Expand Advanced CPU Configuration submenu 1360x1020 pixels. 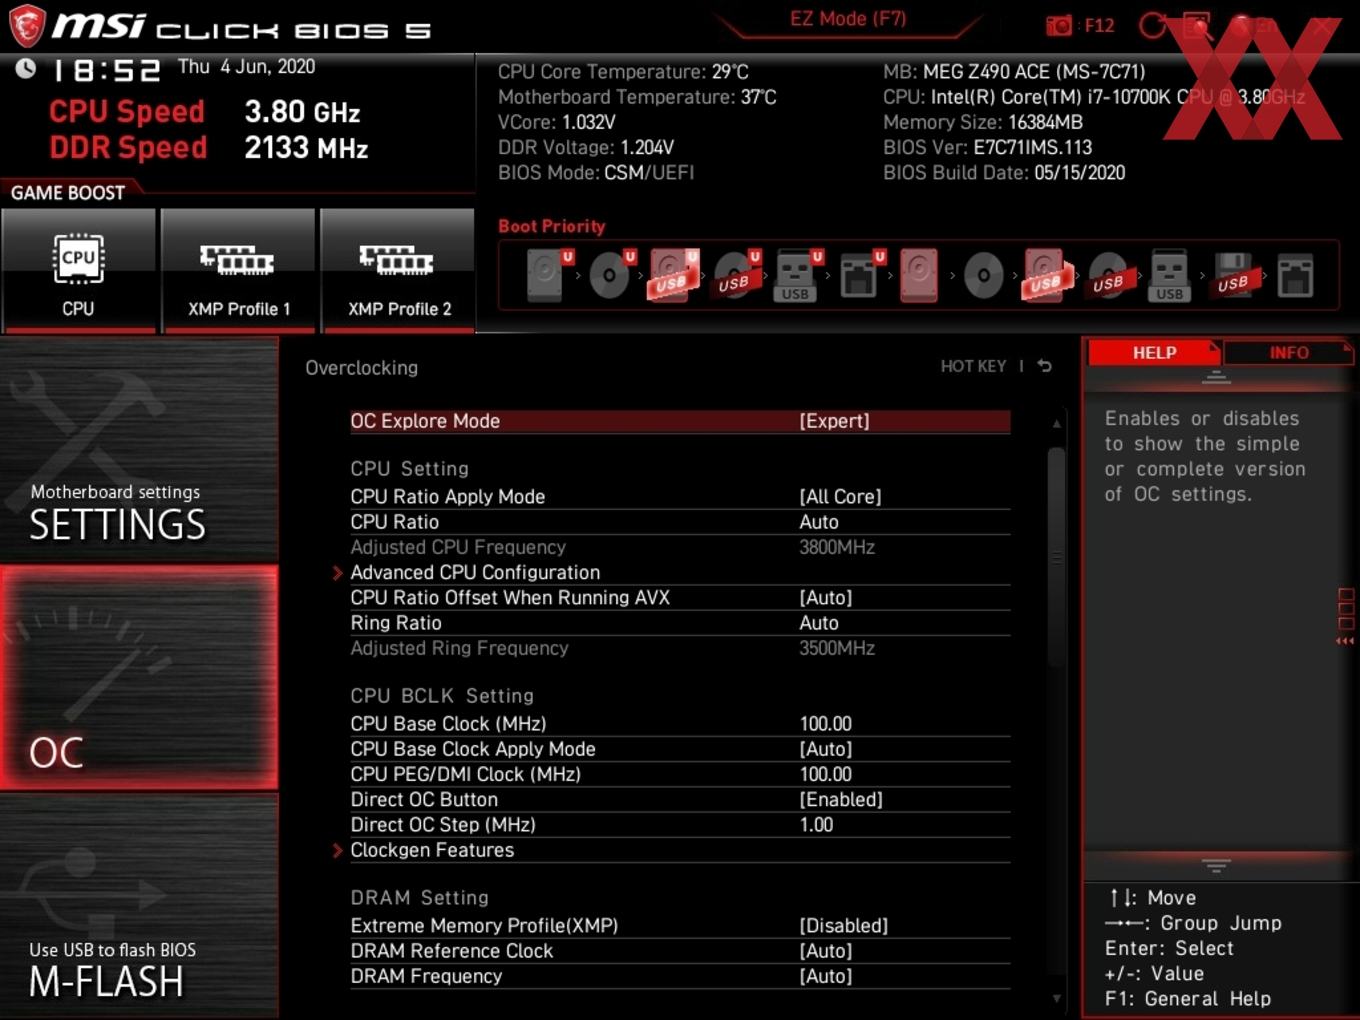475,572
